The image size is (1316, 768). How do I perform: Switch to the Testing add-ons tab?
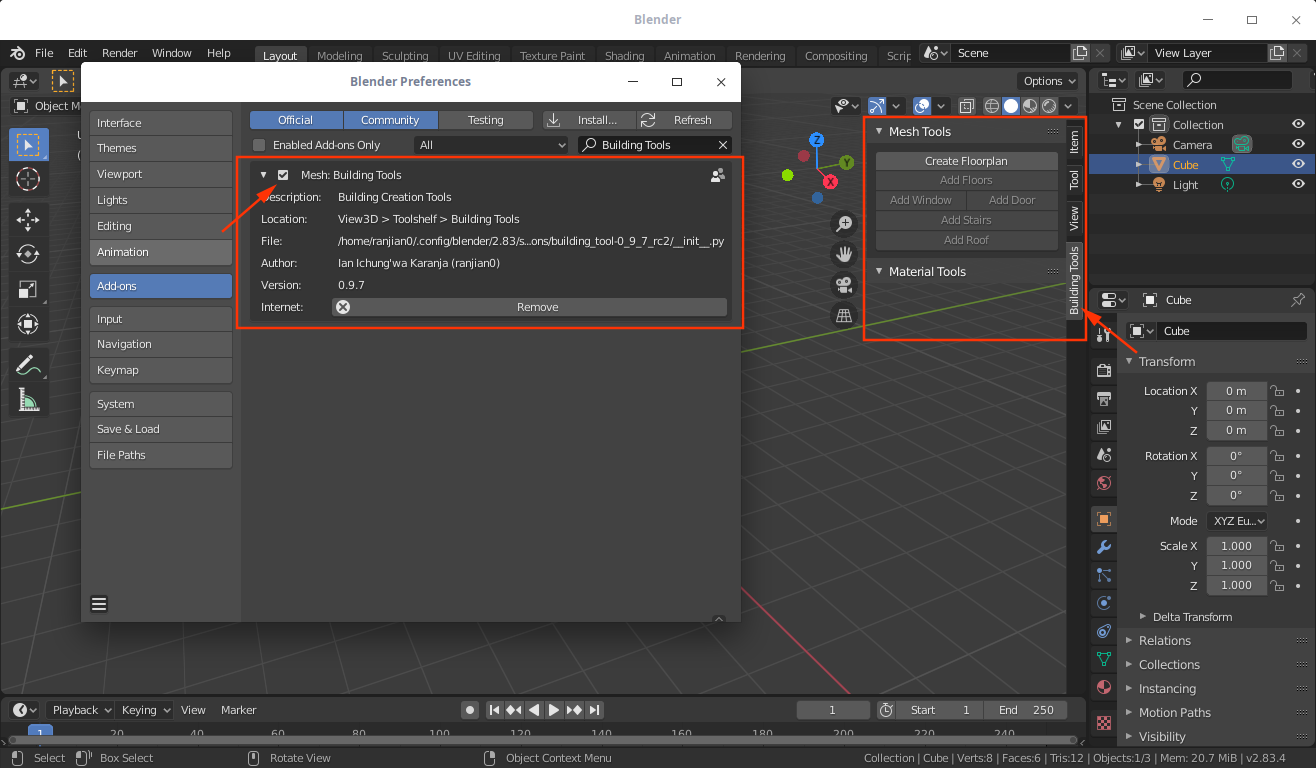(485, 120)
